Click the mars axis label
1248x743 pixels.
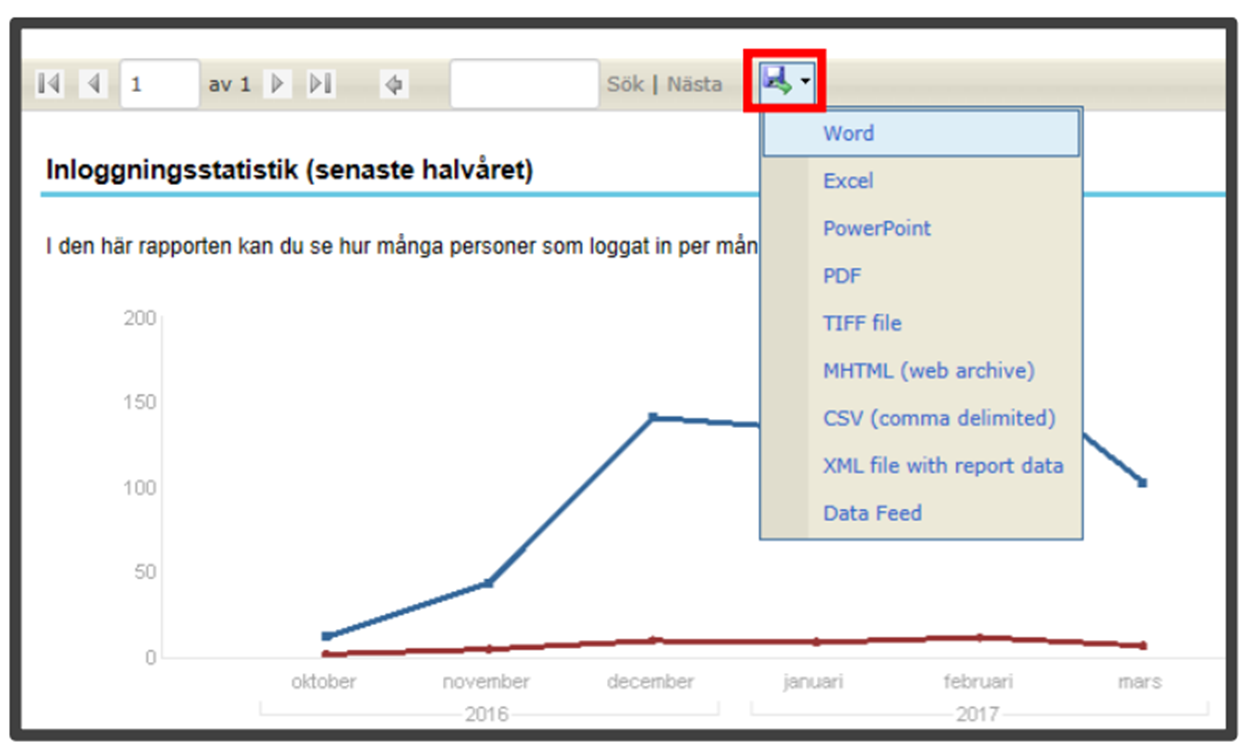pos(1140,682)
